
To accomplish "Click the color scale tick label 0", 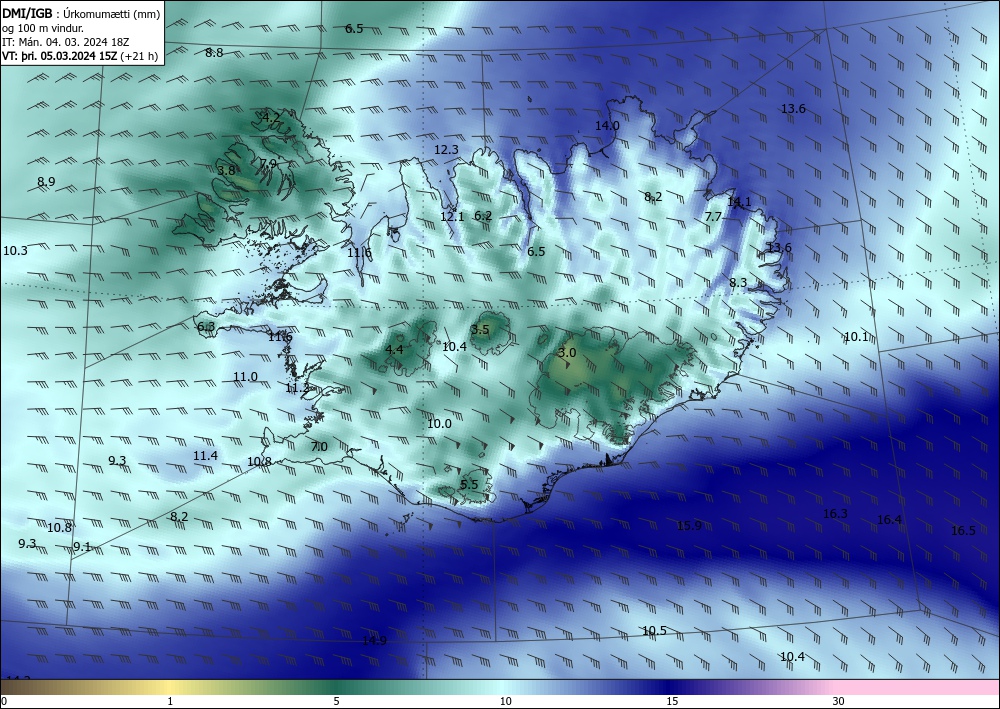I will 3,701.
